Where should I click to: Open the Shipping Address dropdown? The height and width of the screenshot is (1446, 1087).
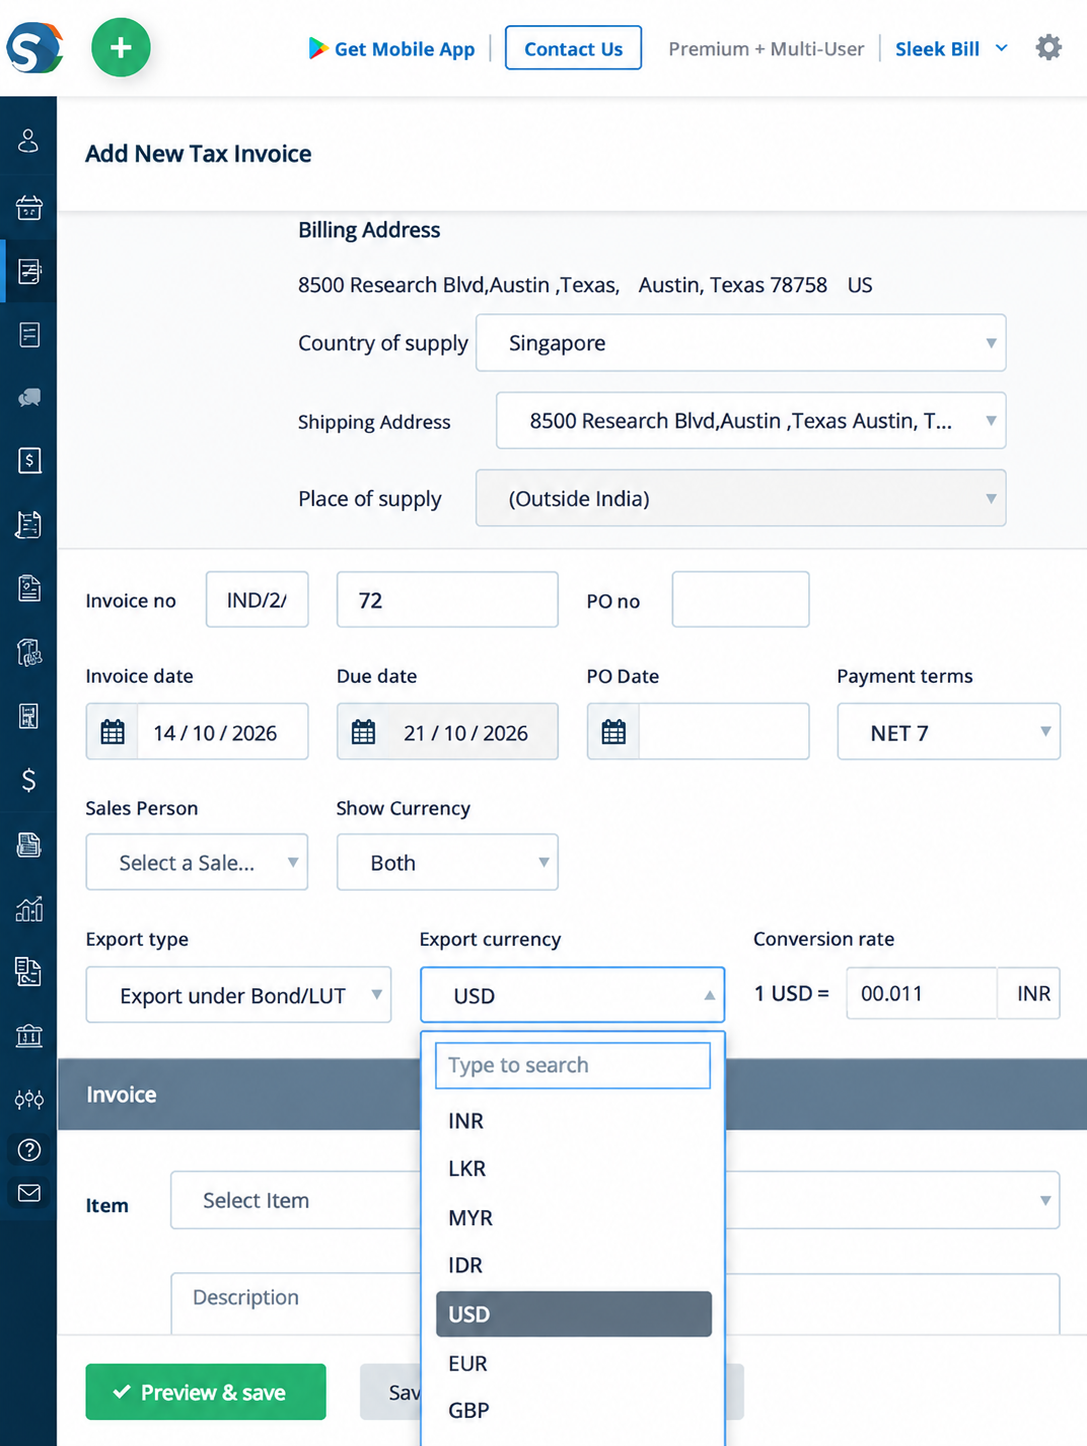coord(751,421)
